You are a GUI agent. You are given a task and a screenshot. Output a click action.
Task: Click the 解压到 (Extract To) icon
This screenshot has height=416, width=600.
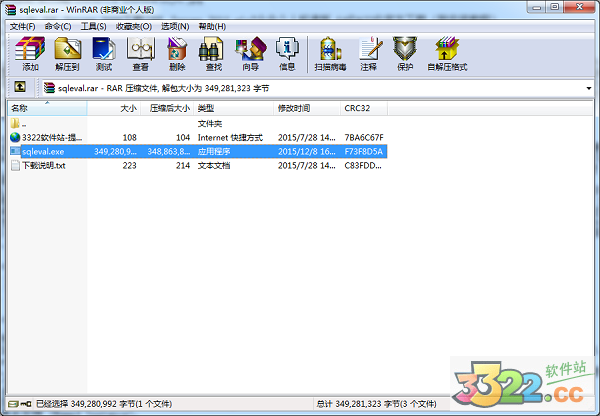pos(67,54)
